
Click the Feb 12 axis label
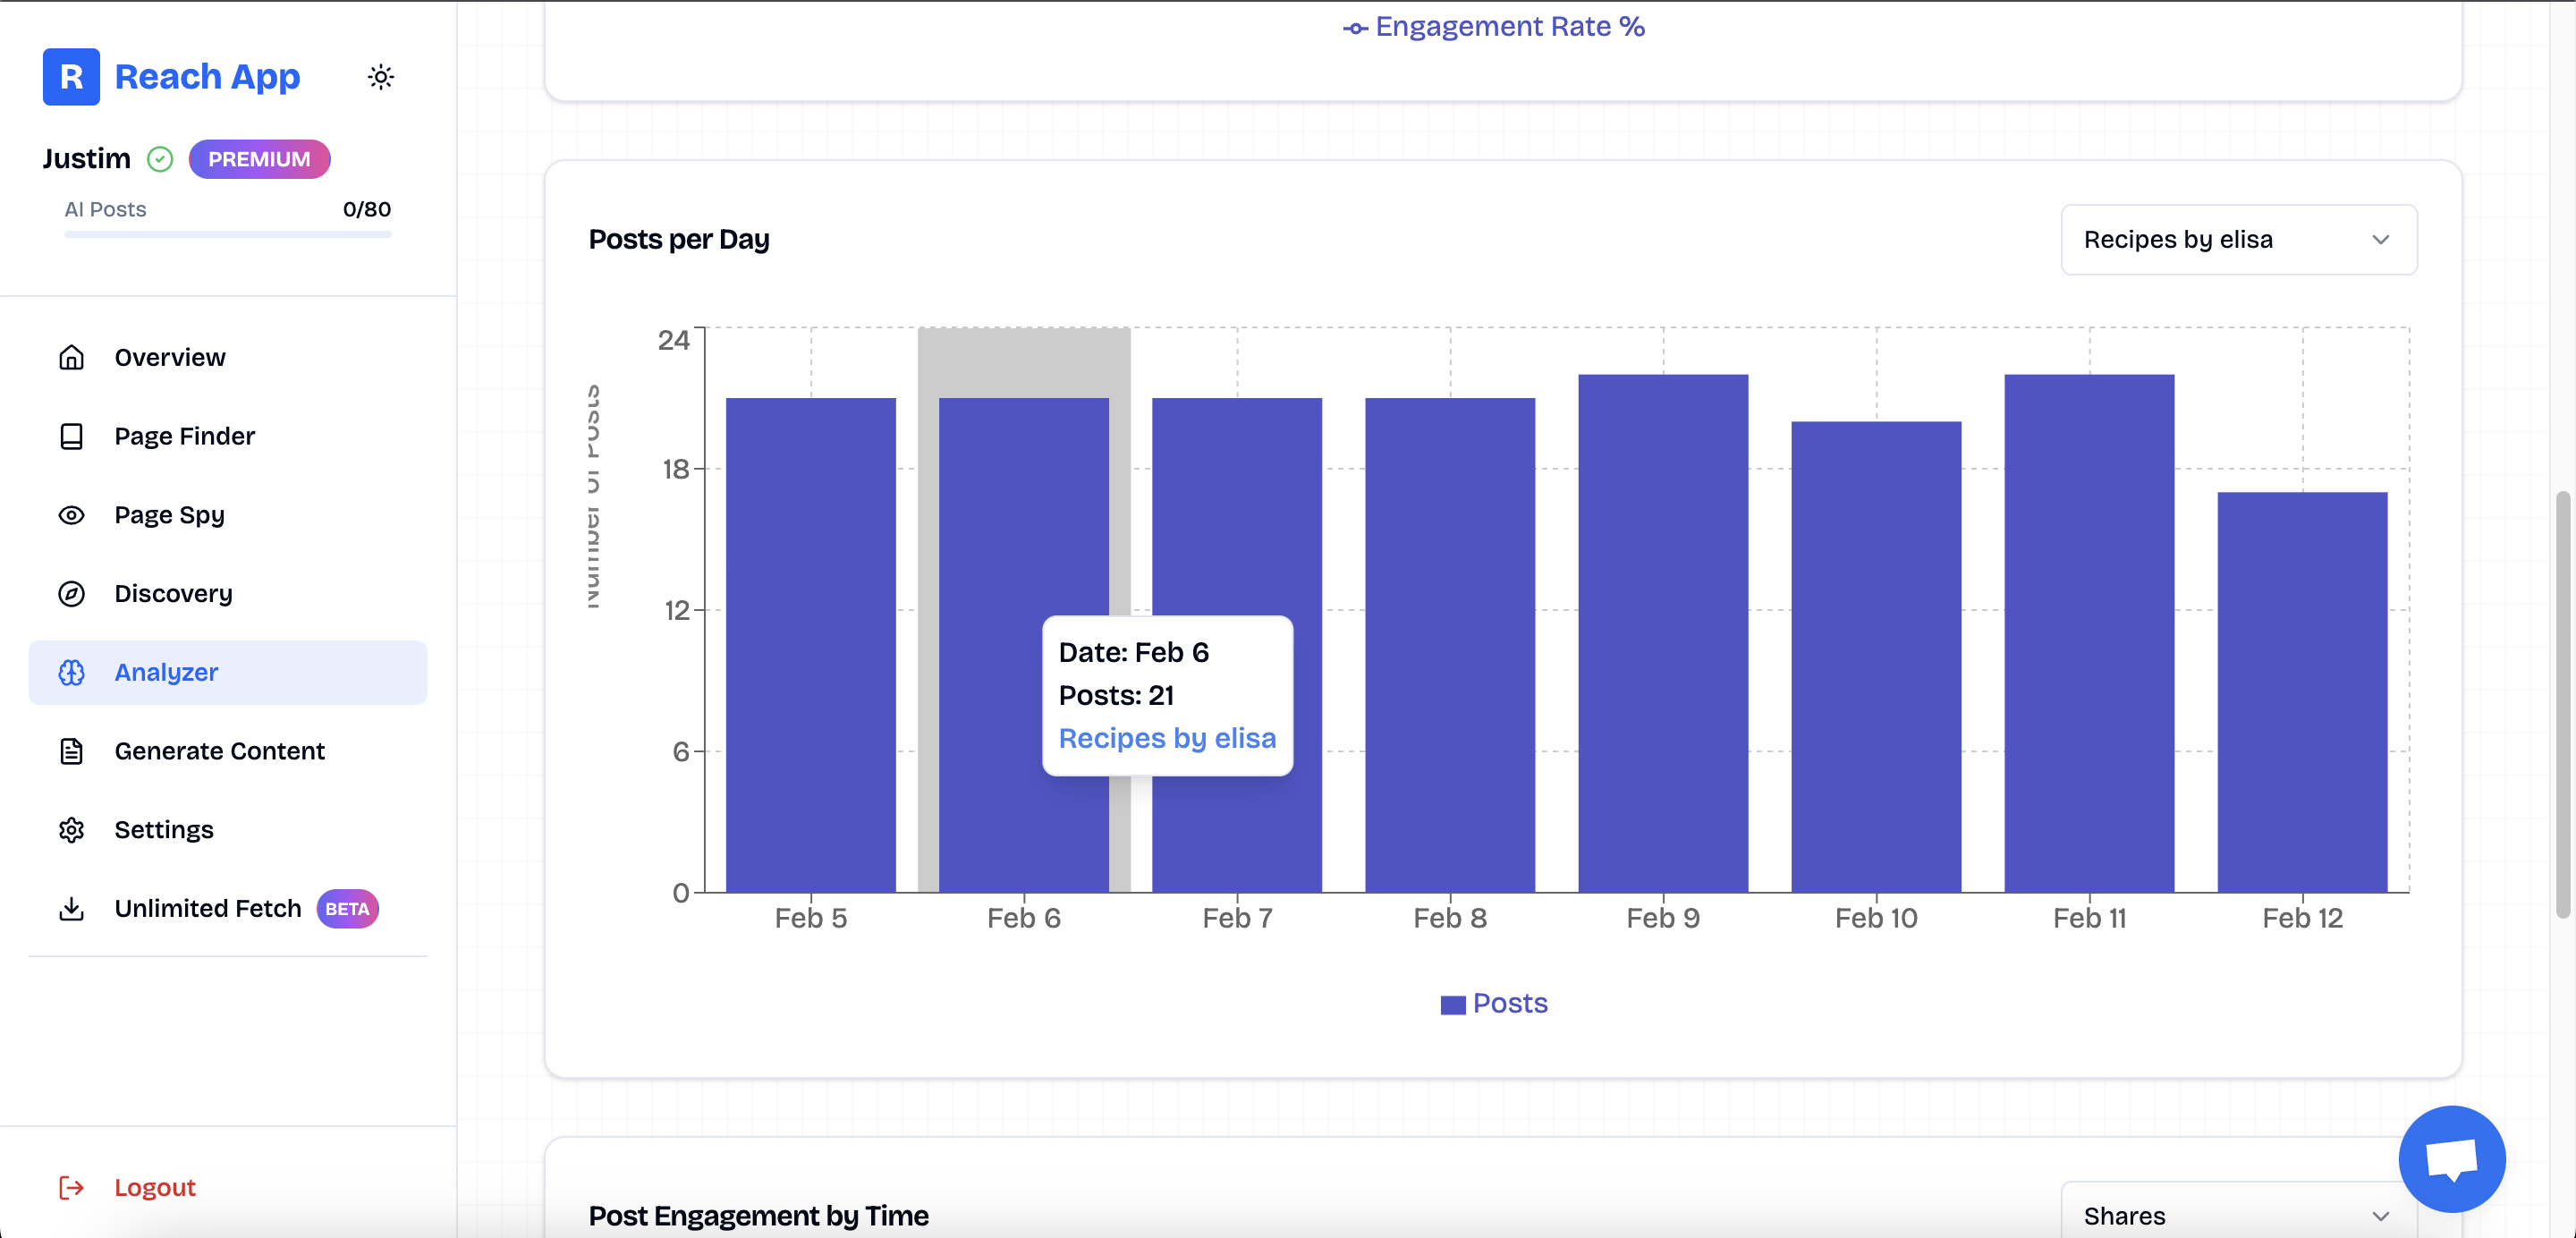[2302, 918]
